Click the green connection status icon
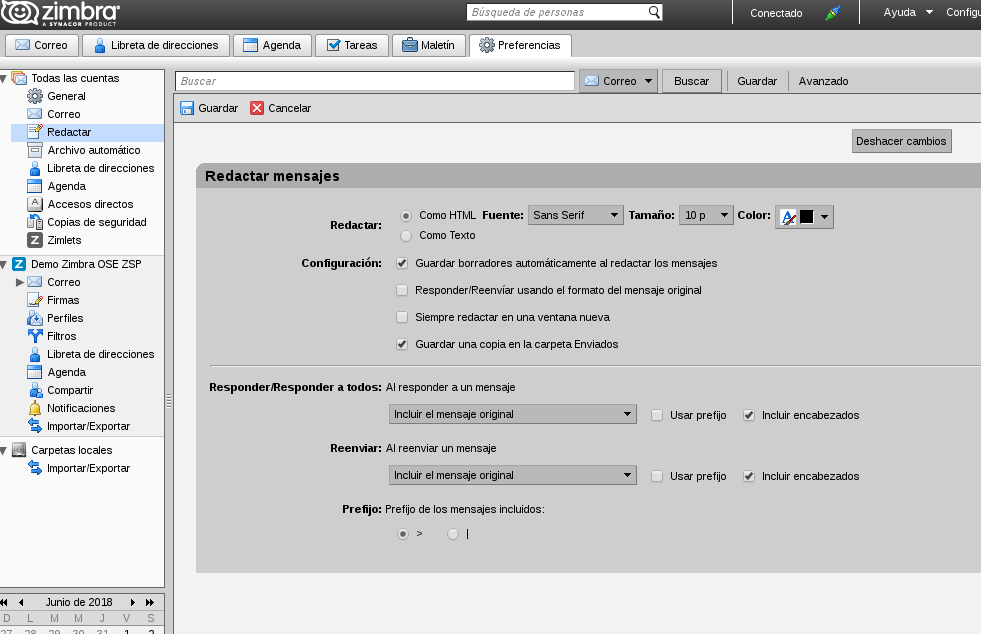Viewport: 981px width, 634px height. [833, 13]
